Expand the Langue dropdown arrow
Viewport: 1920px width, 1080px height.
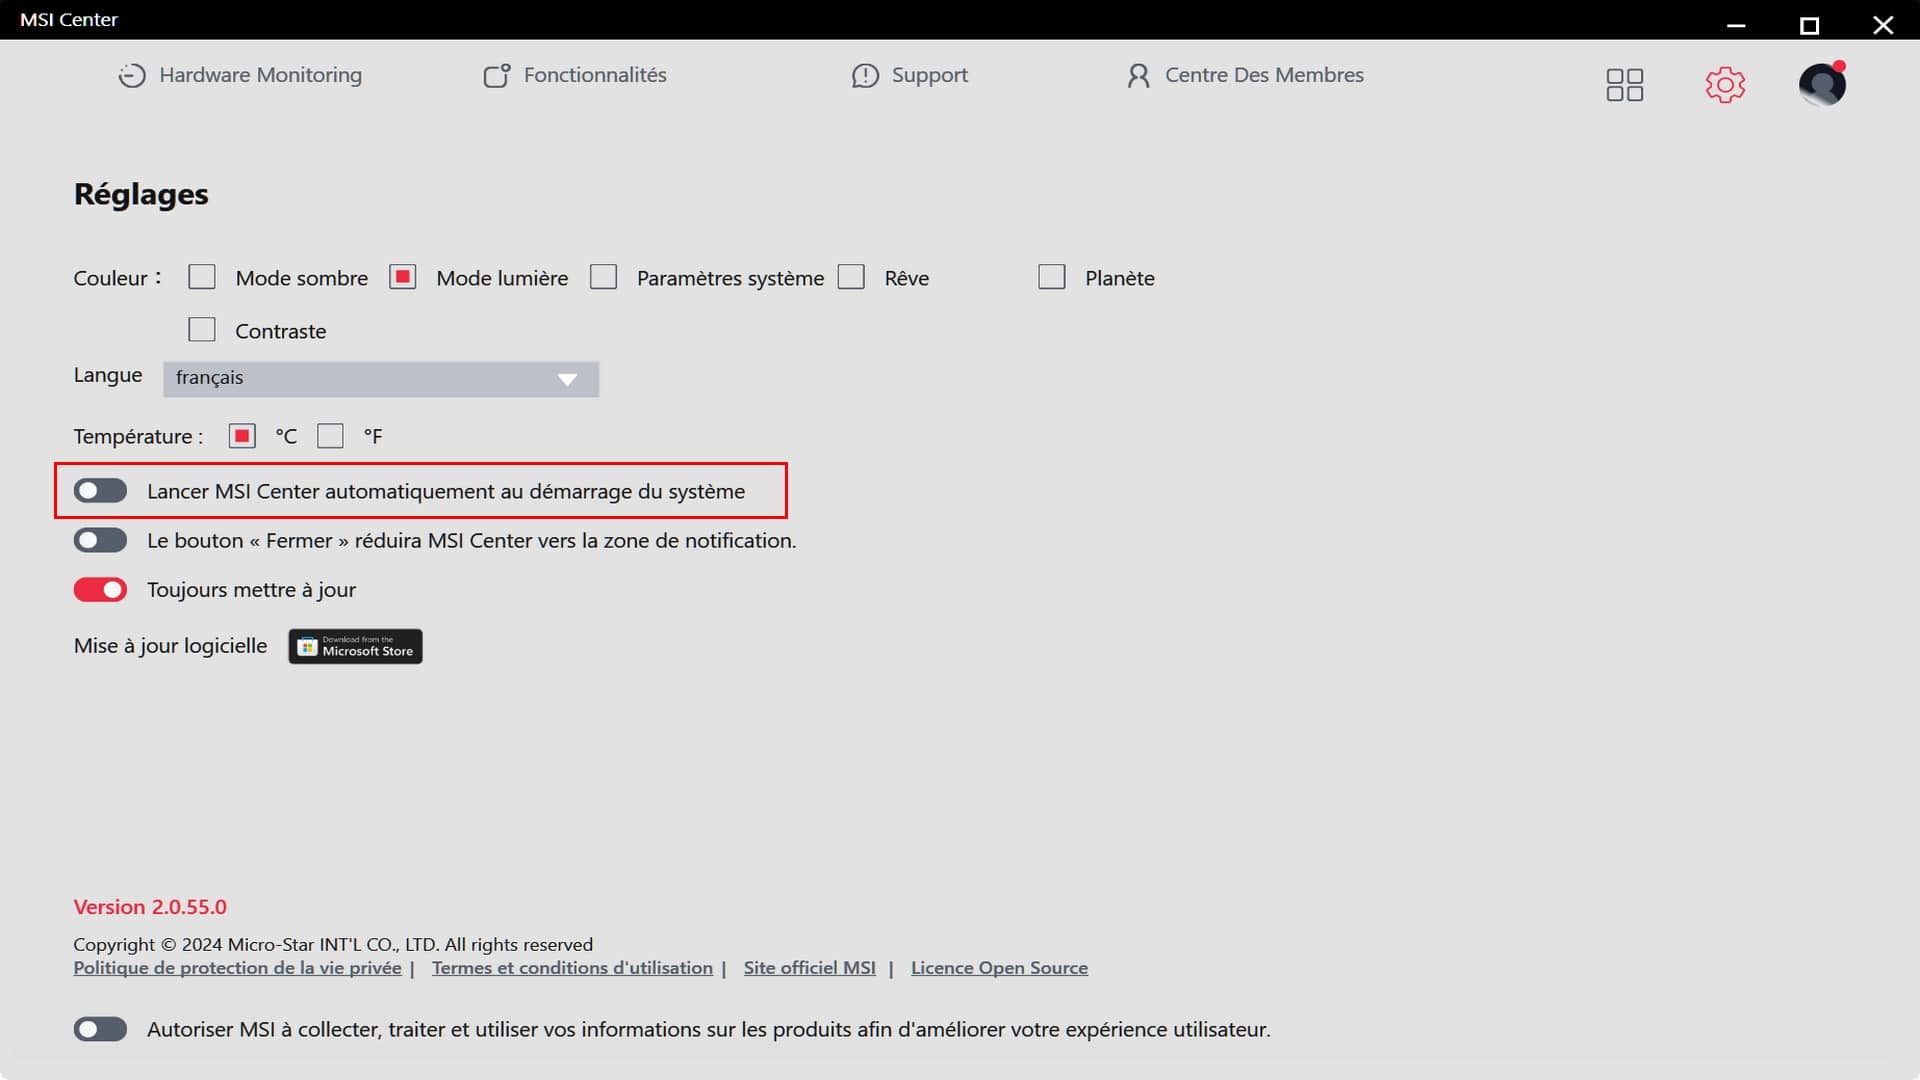click(x=567, y=380)
